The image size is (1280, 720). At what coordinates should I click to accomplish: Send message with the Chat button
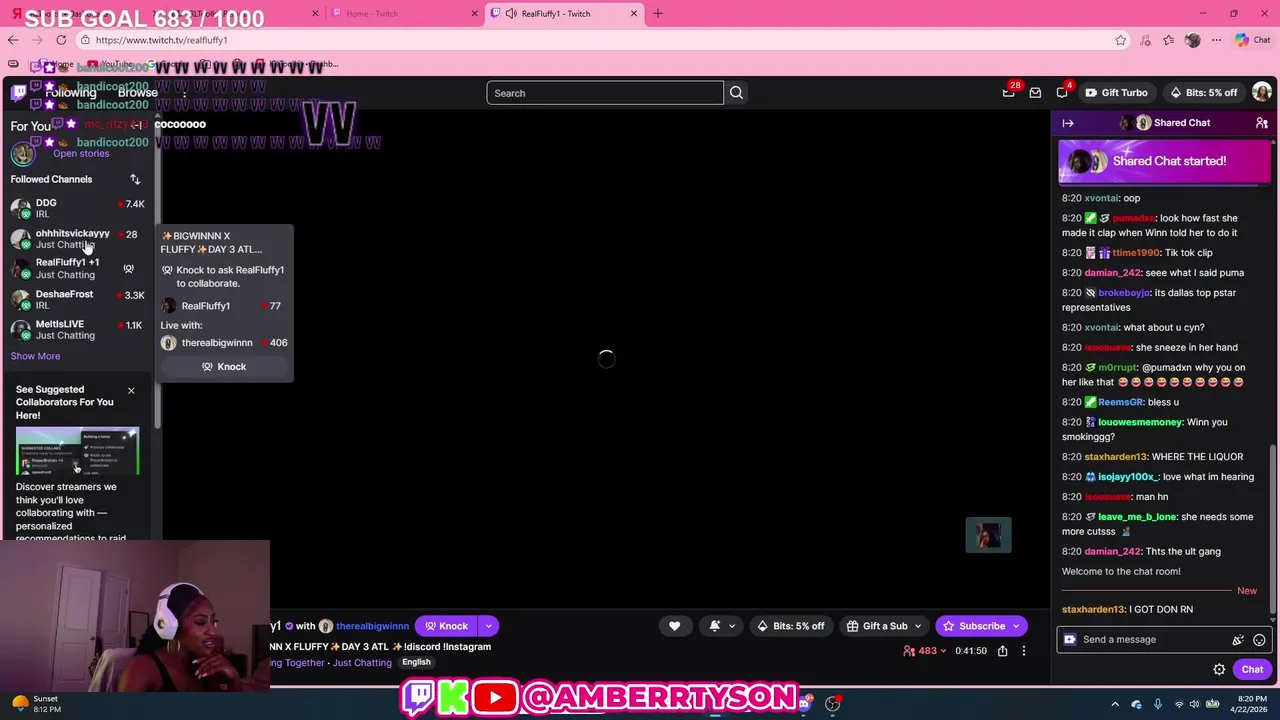[1252, 670]
